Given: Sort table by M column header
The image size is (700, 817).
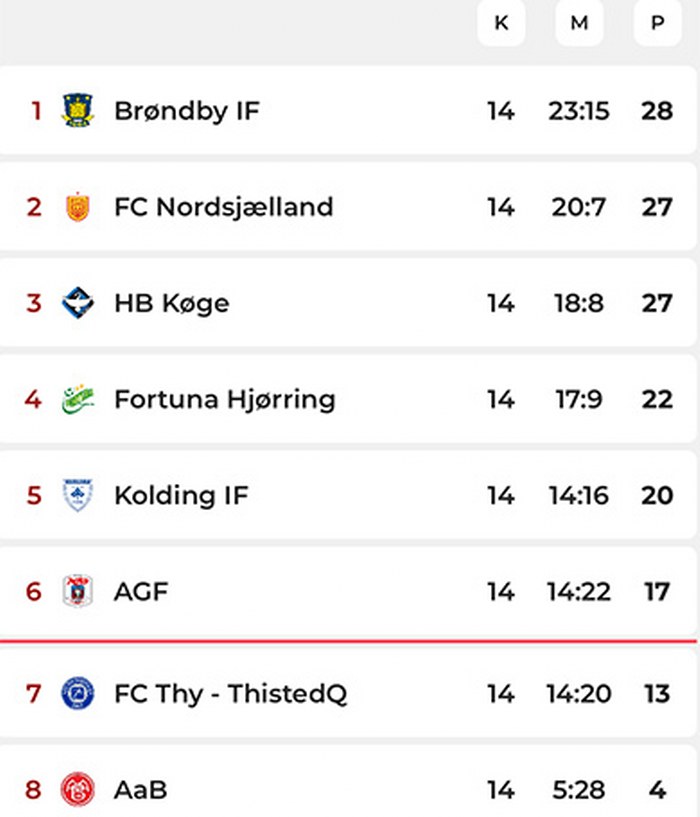Looking at the screenshot, I should [579, 23].
